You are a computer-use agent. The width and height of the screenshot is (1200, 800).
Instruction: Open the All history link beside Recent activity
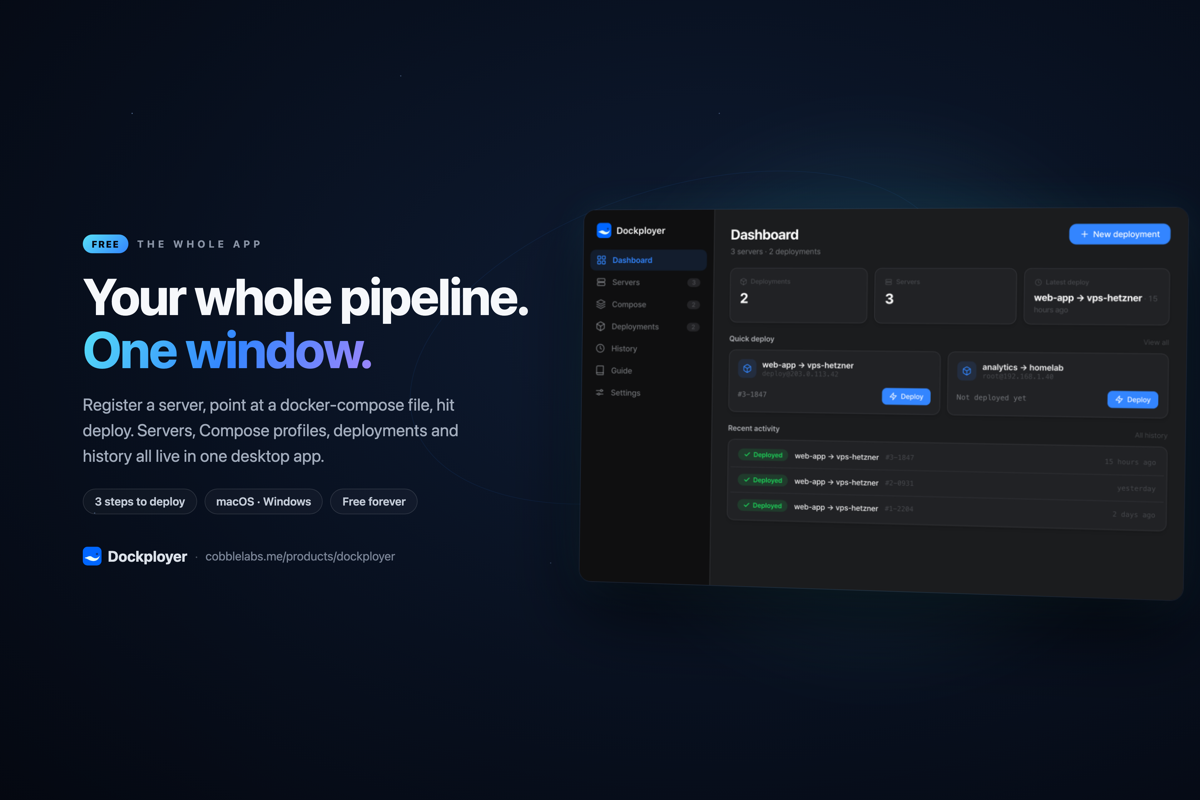pyautogui.click(x=1151, y=436)
